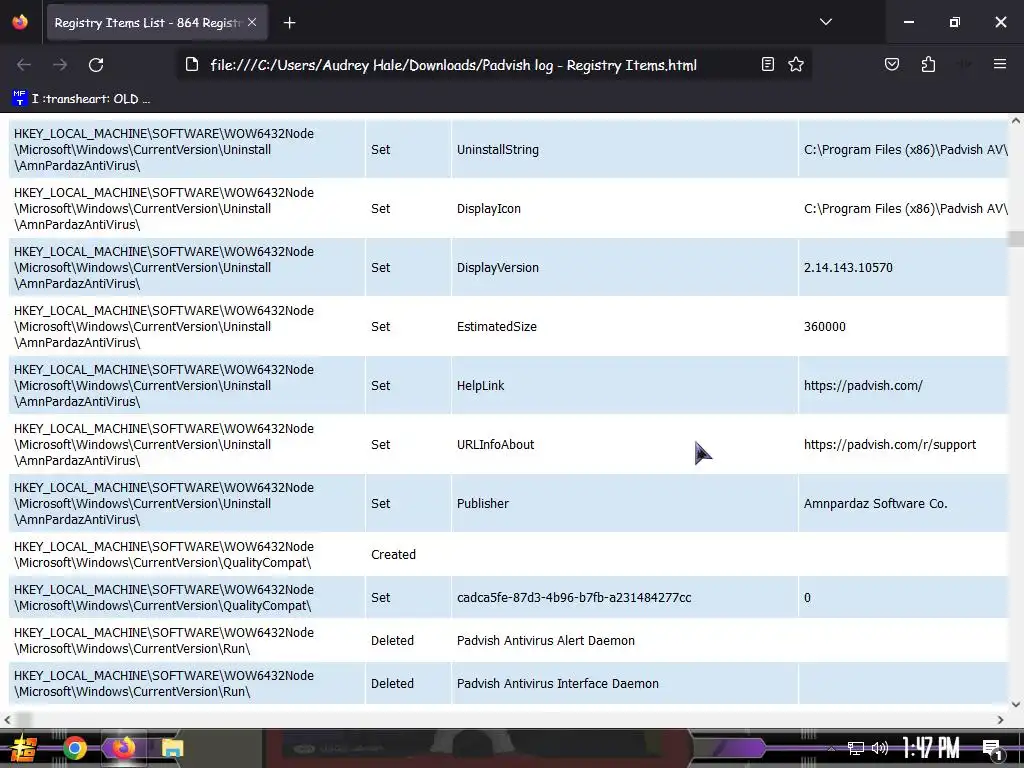
Task: Click the QualityCompat registry key in Created row
Action: [164, 554]
